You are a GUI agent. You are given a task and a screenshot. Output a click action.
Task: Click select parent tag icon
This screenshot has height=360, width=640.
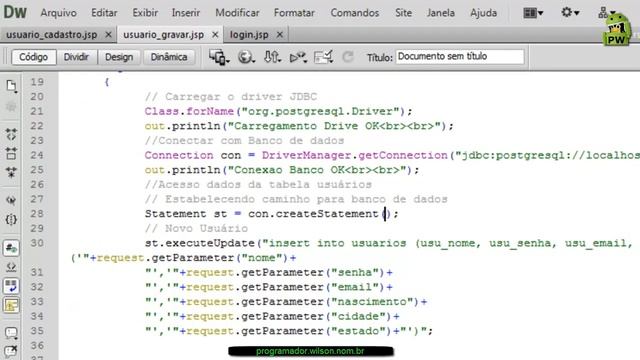pyautogui.click(x=11, y=200)
